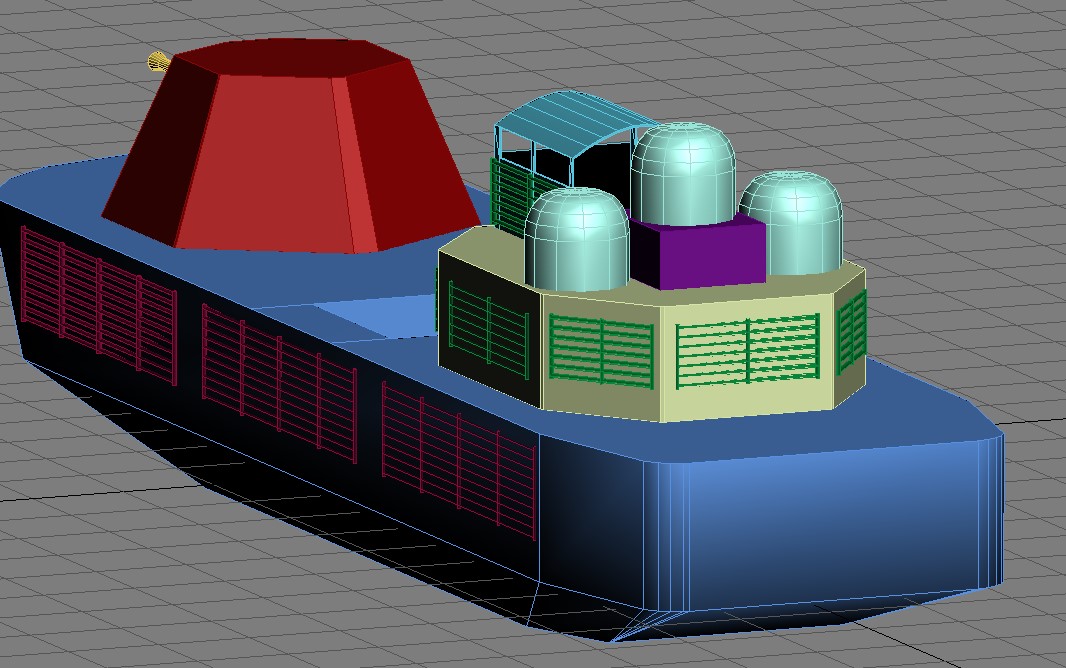
Task: Select the green grille on the cabin's center-left face
Action: 601,351
